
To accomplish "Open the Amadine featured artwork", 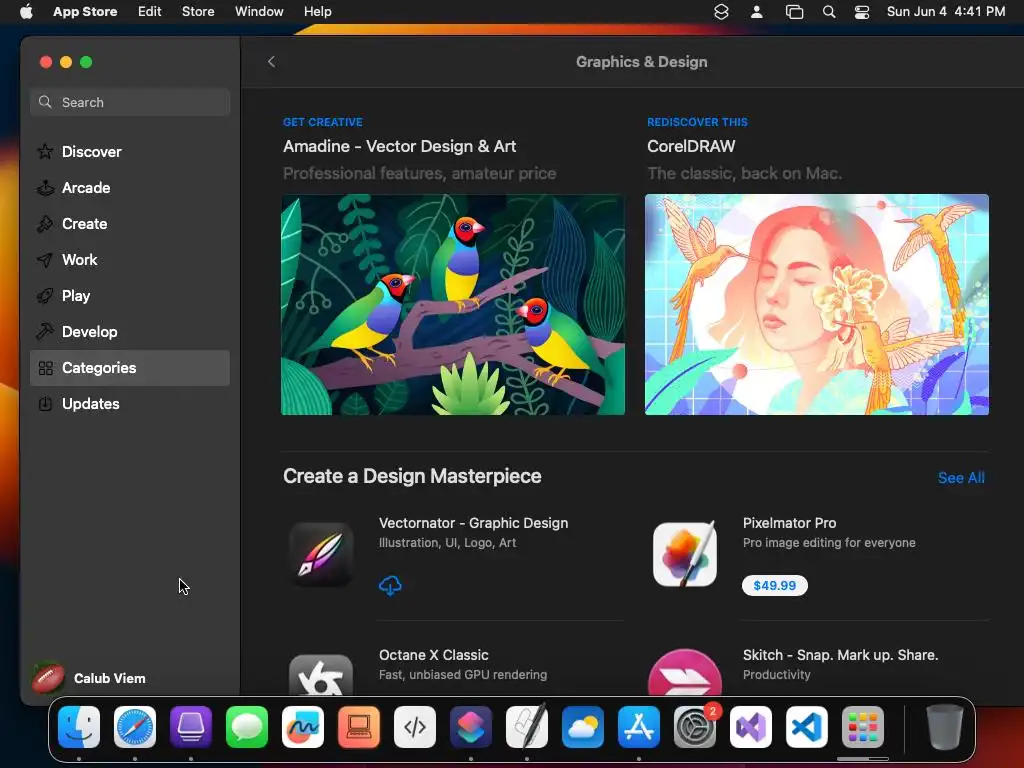I will 453,304.
